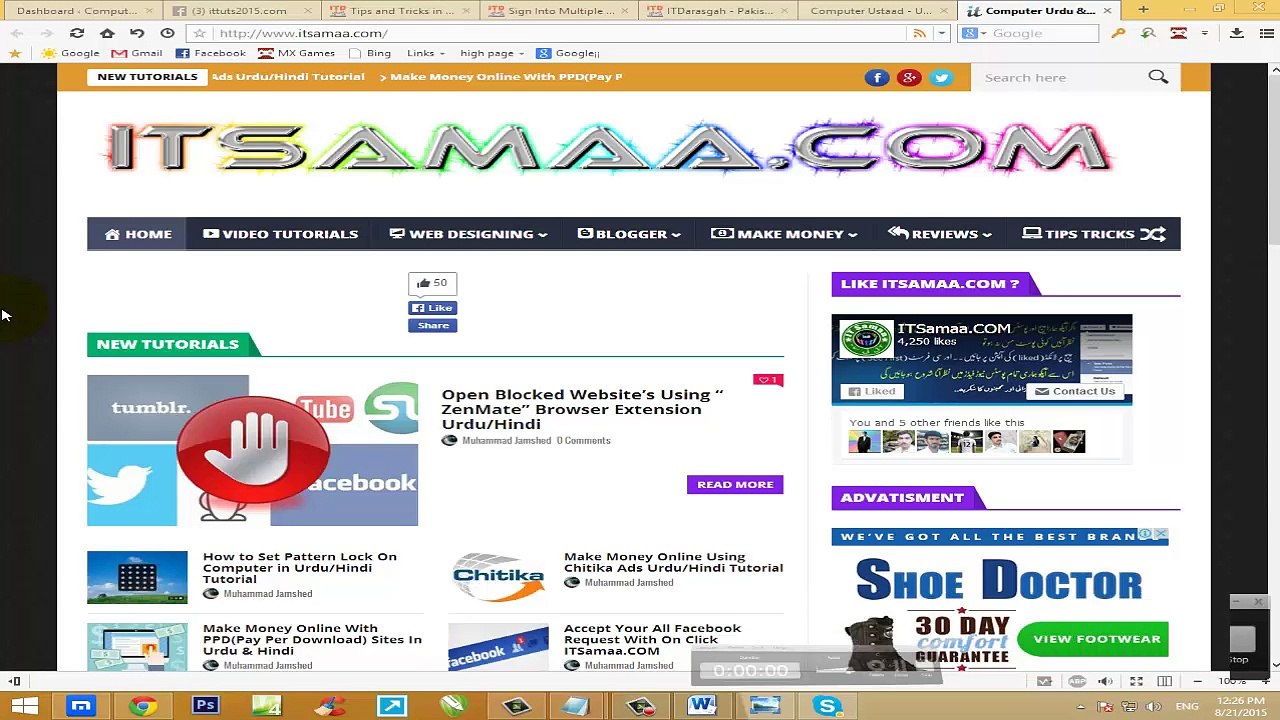1280x720 pixels.
Task: Open Microsoft Word from the taskbar
Action: click(702, 706)
